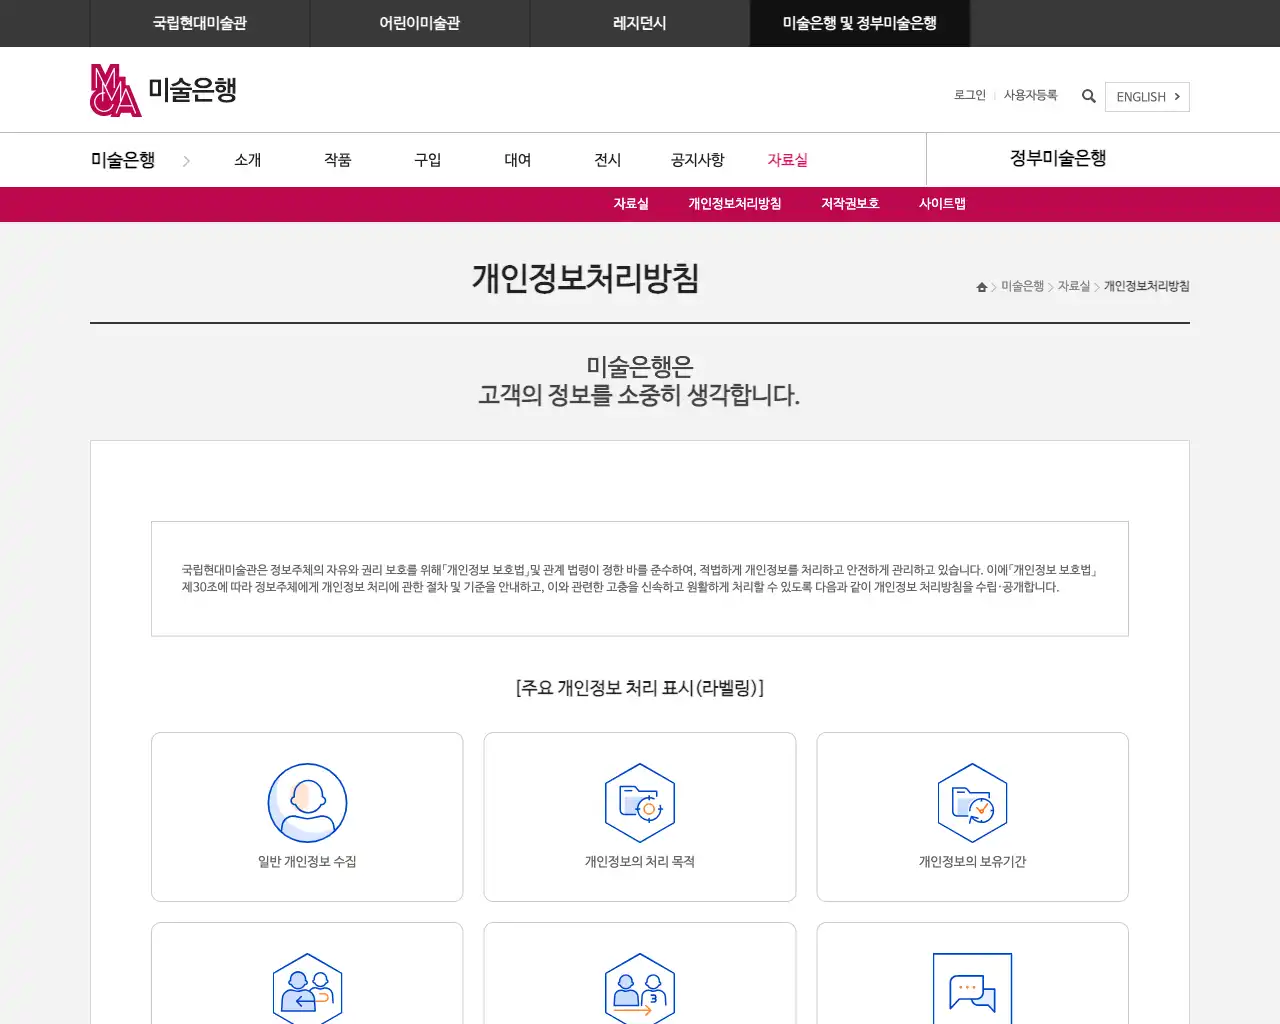1280x1024 pixels.
Task: Click the 개인정보처리방침 page title
Action: tap(586, 278)
